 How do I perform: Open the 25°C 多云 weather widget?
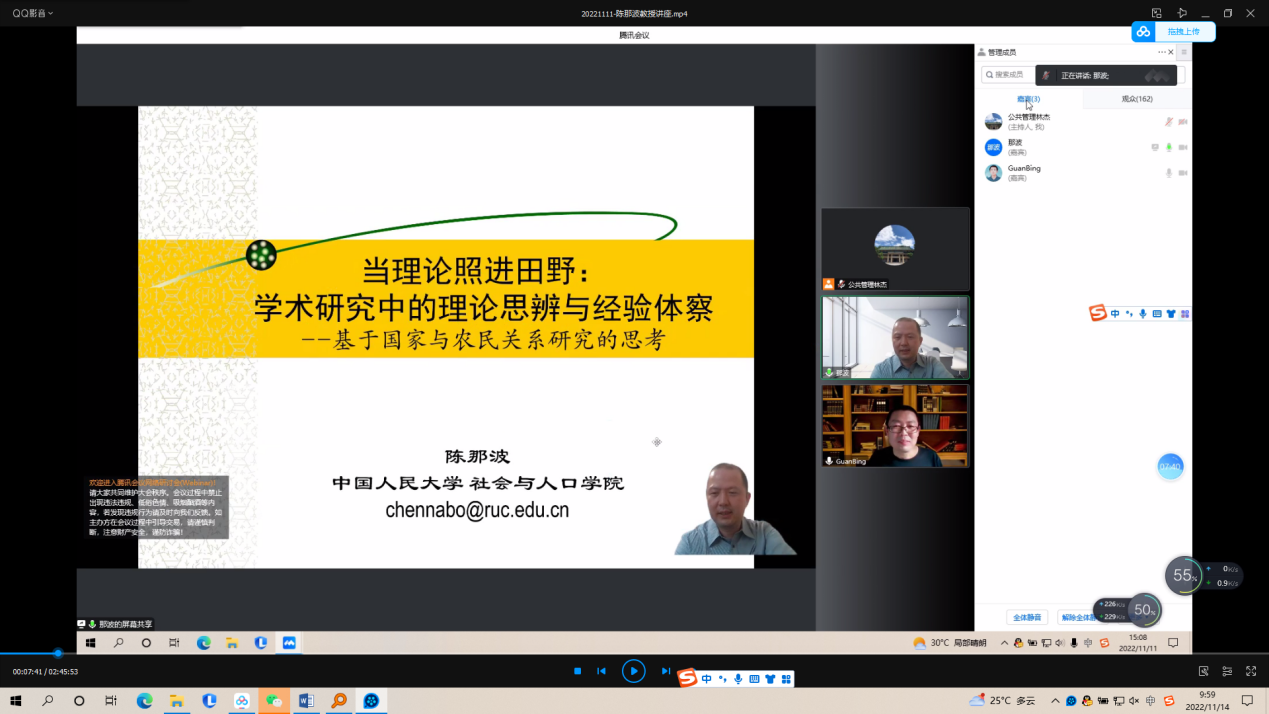pos(1002,701)
